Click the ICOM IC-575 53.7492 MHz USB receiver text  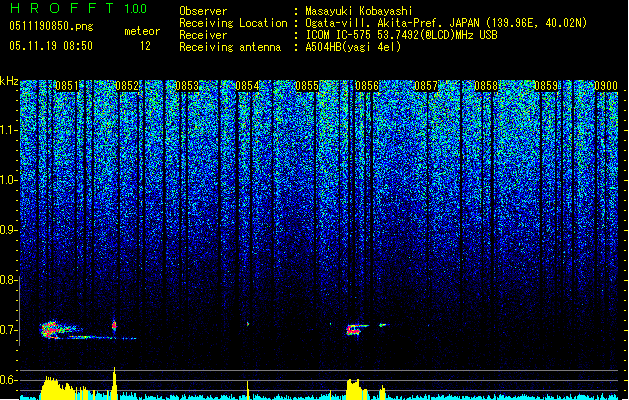tap(401, 35)
